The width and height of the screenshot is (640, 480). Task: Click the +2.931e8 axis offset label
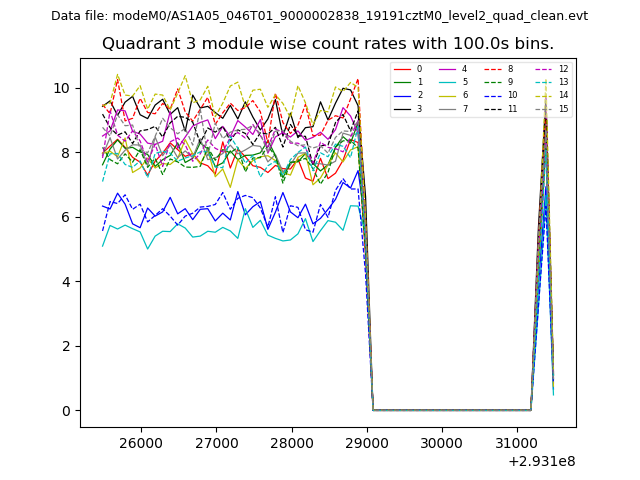(542, 461)
